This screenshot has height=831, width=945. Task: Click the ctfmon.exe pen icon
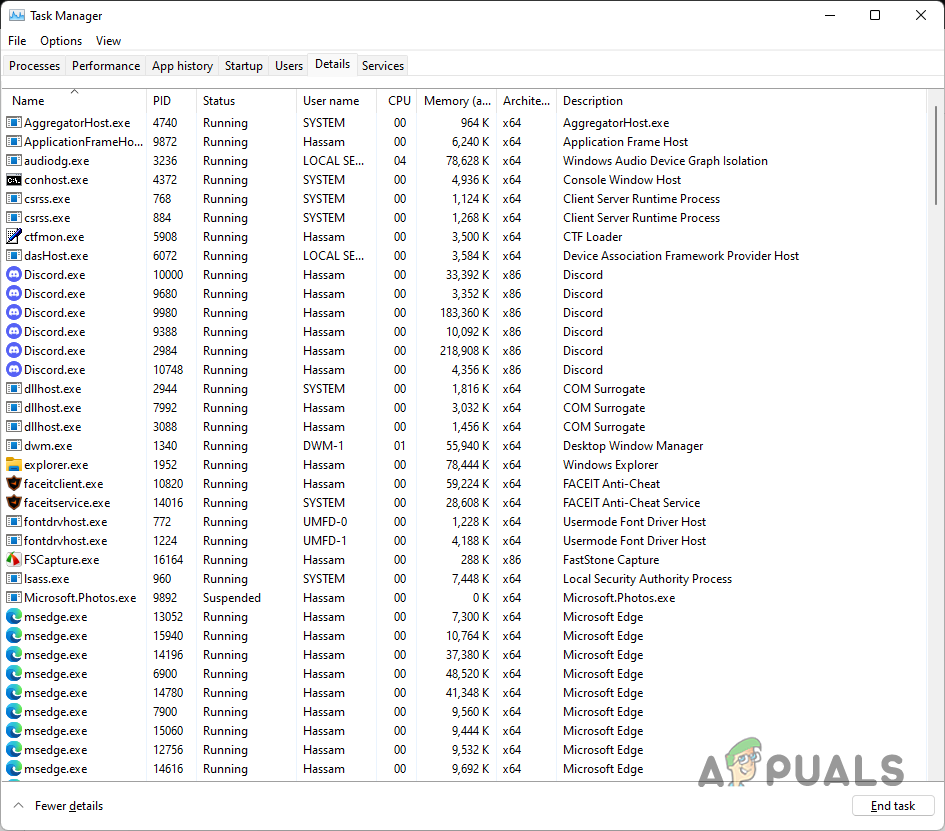pyautogui.click(x=14, y=236)
